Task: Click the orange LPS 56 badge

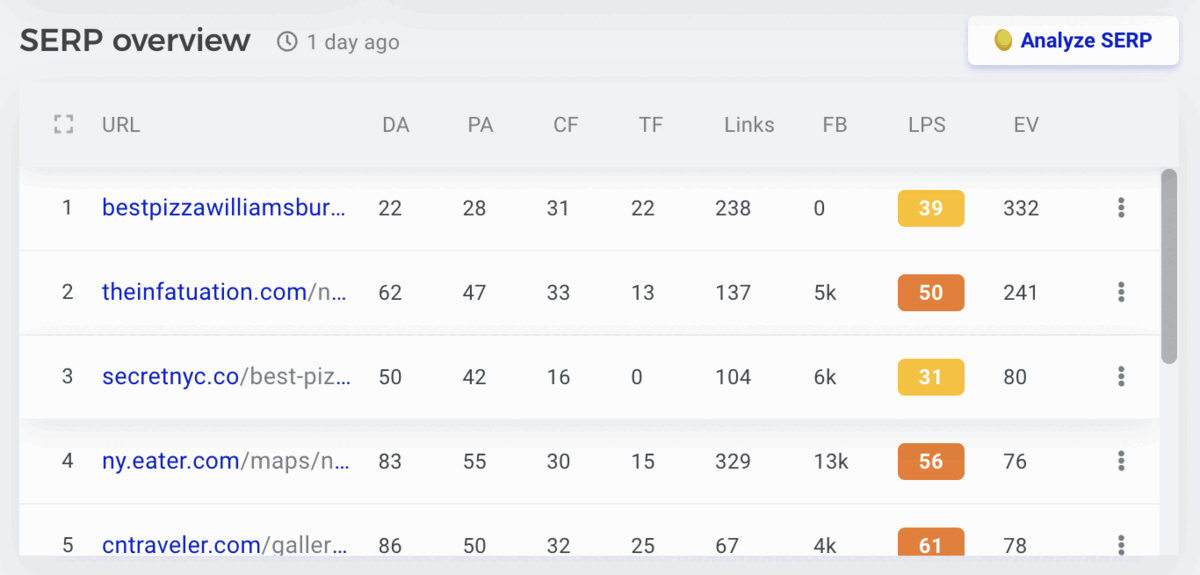Action: [x=931, y=461]
